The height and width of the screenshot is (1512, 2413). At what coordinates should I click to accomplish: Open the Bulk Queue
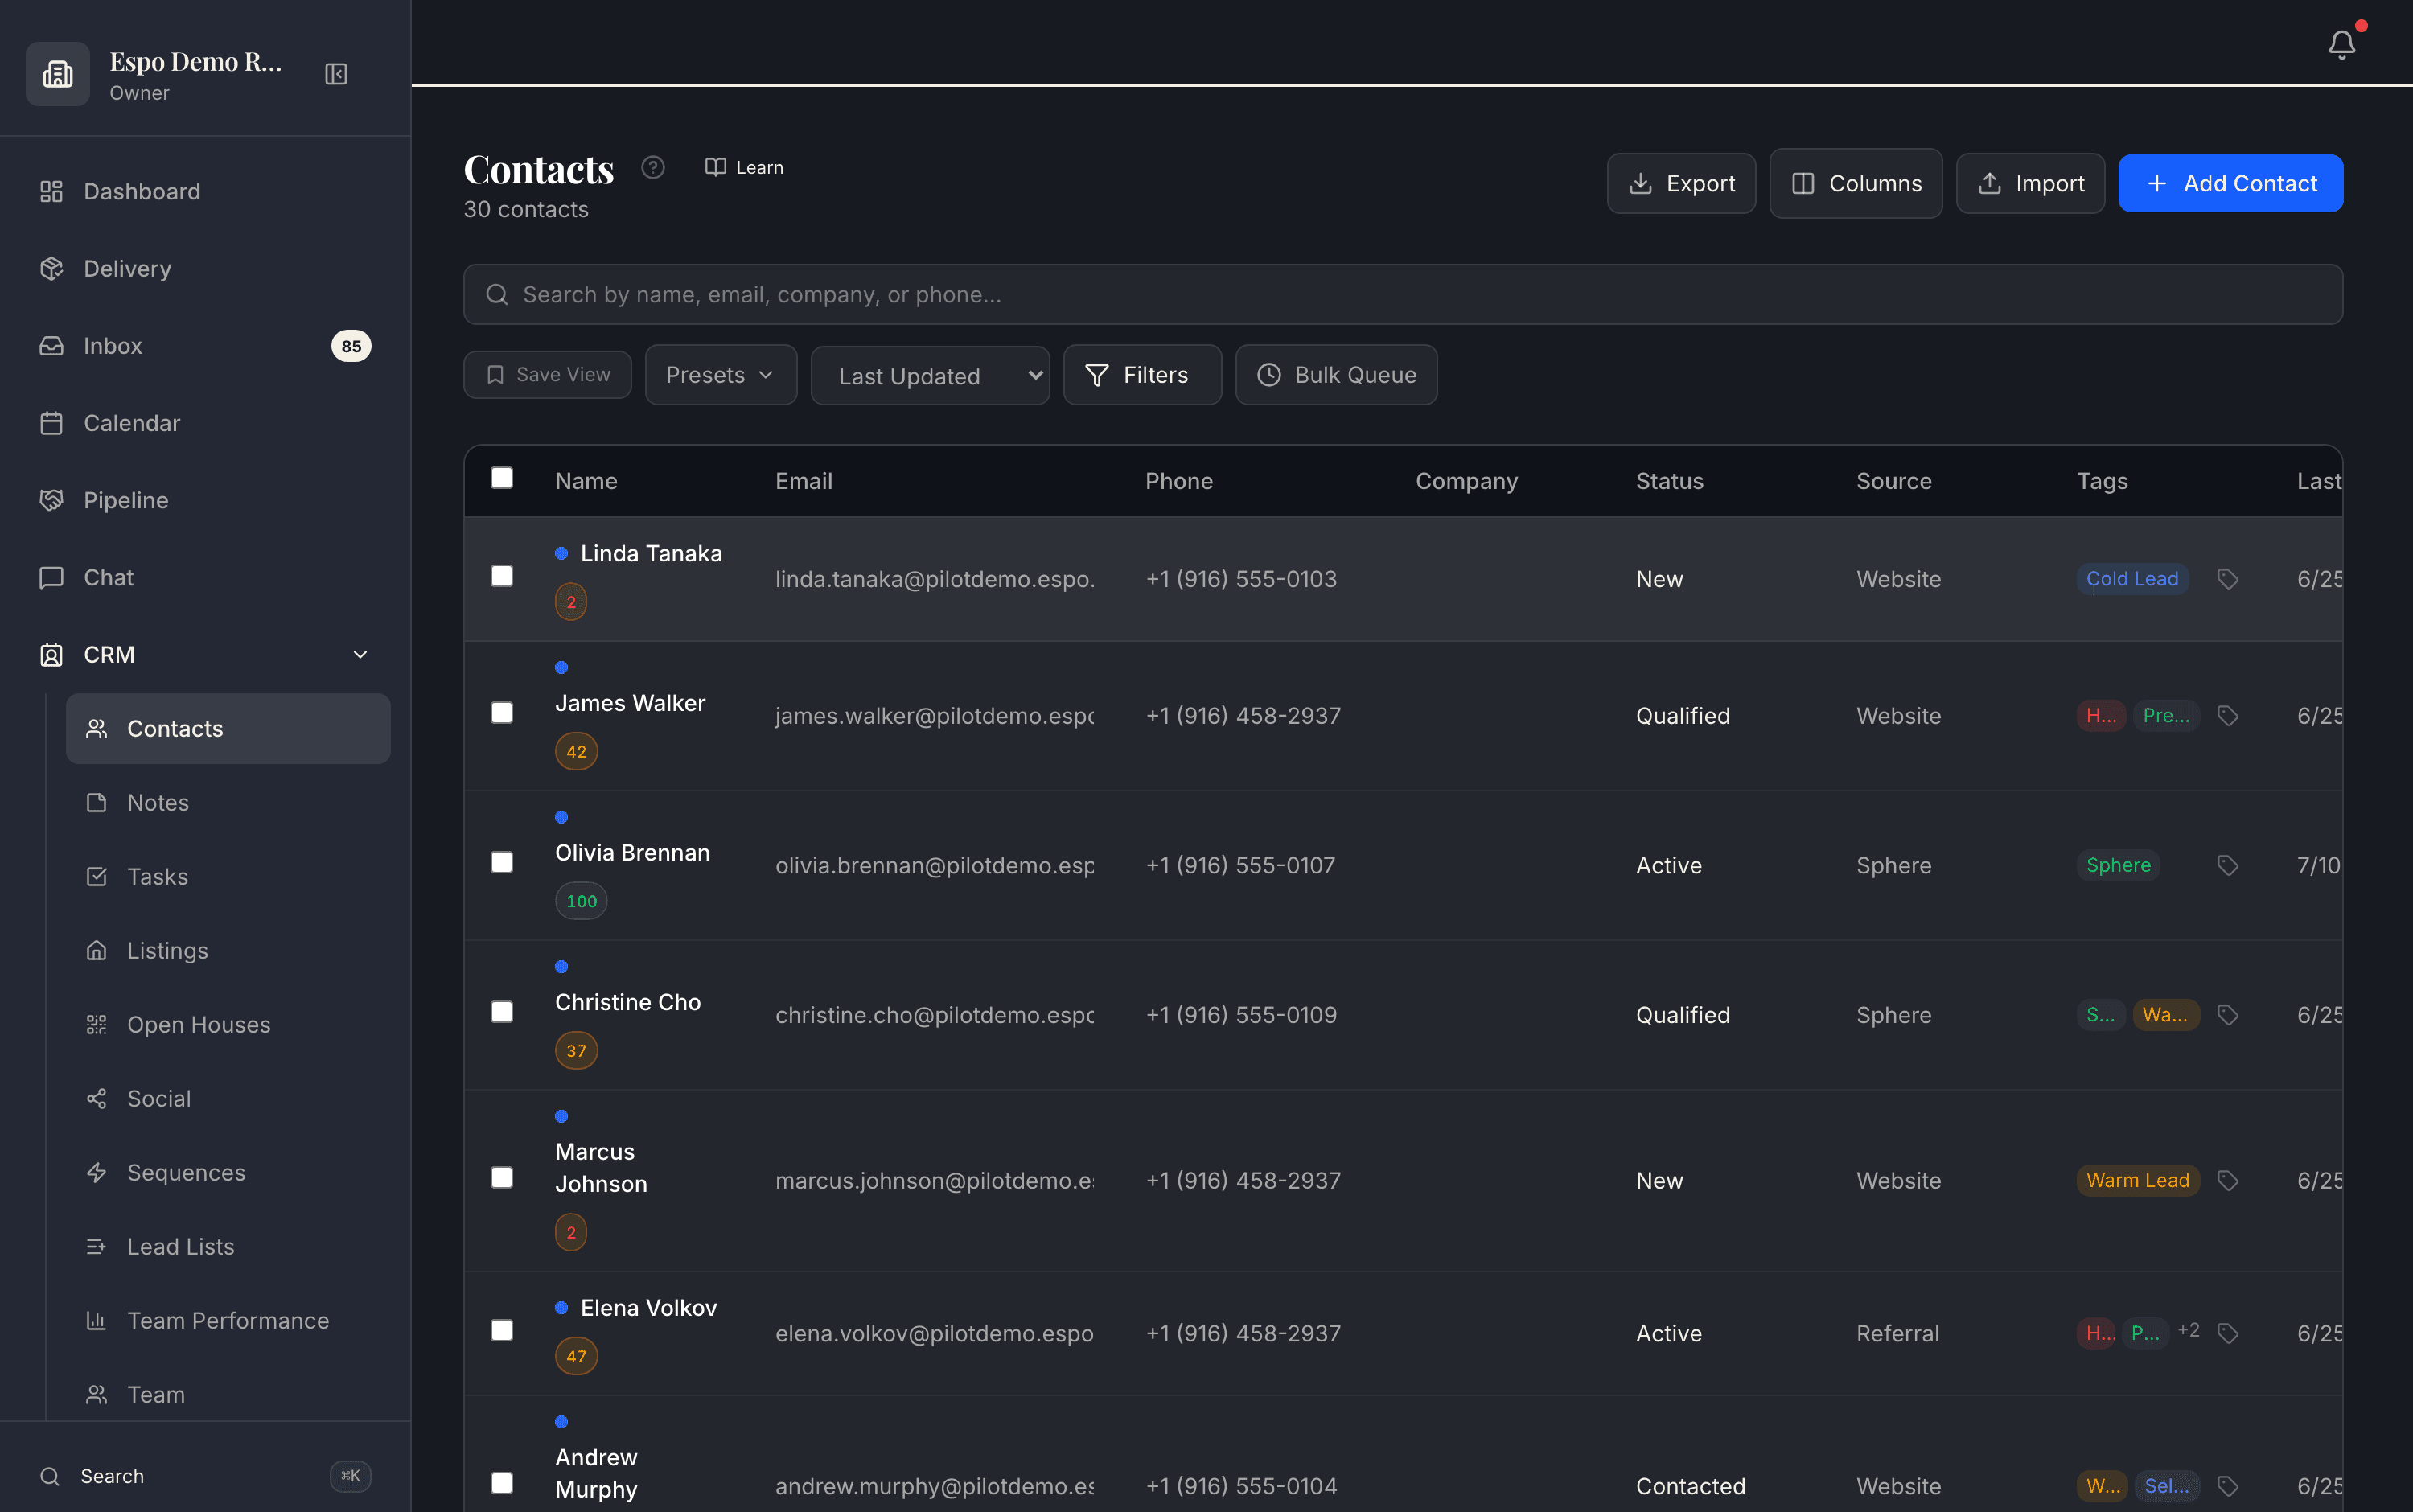[1336, 375]
